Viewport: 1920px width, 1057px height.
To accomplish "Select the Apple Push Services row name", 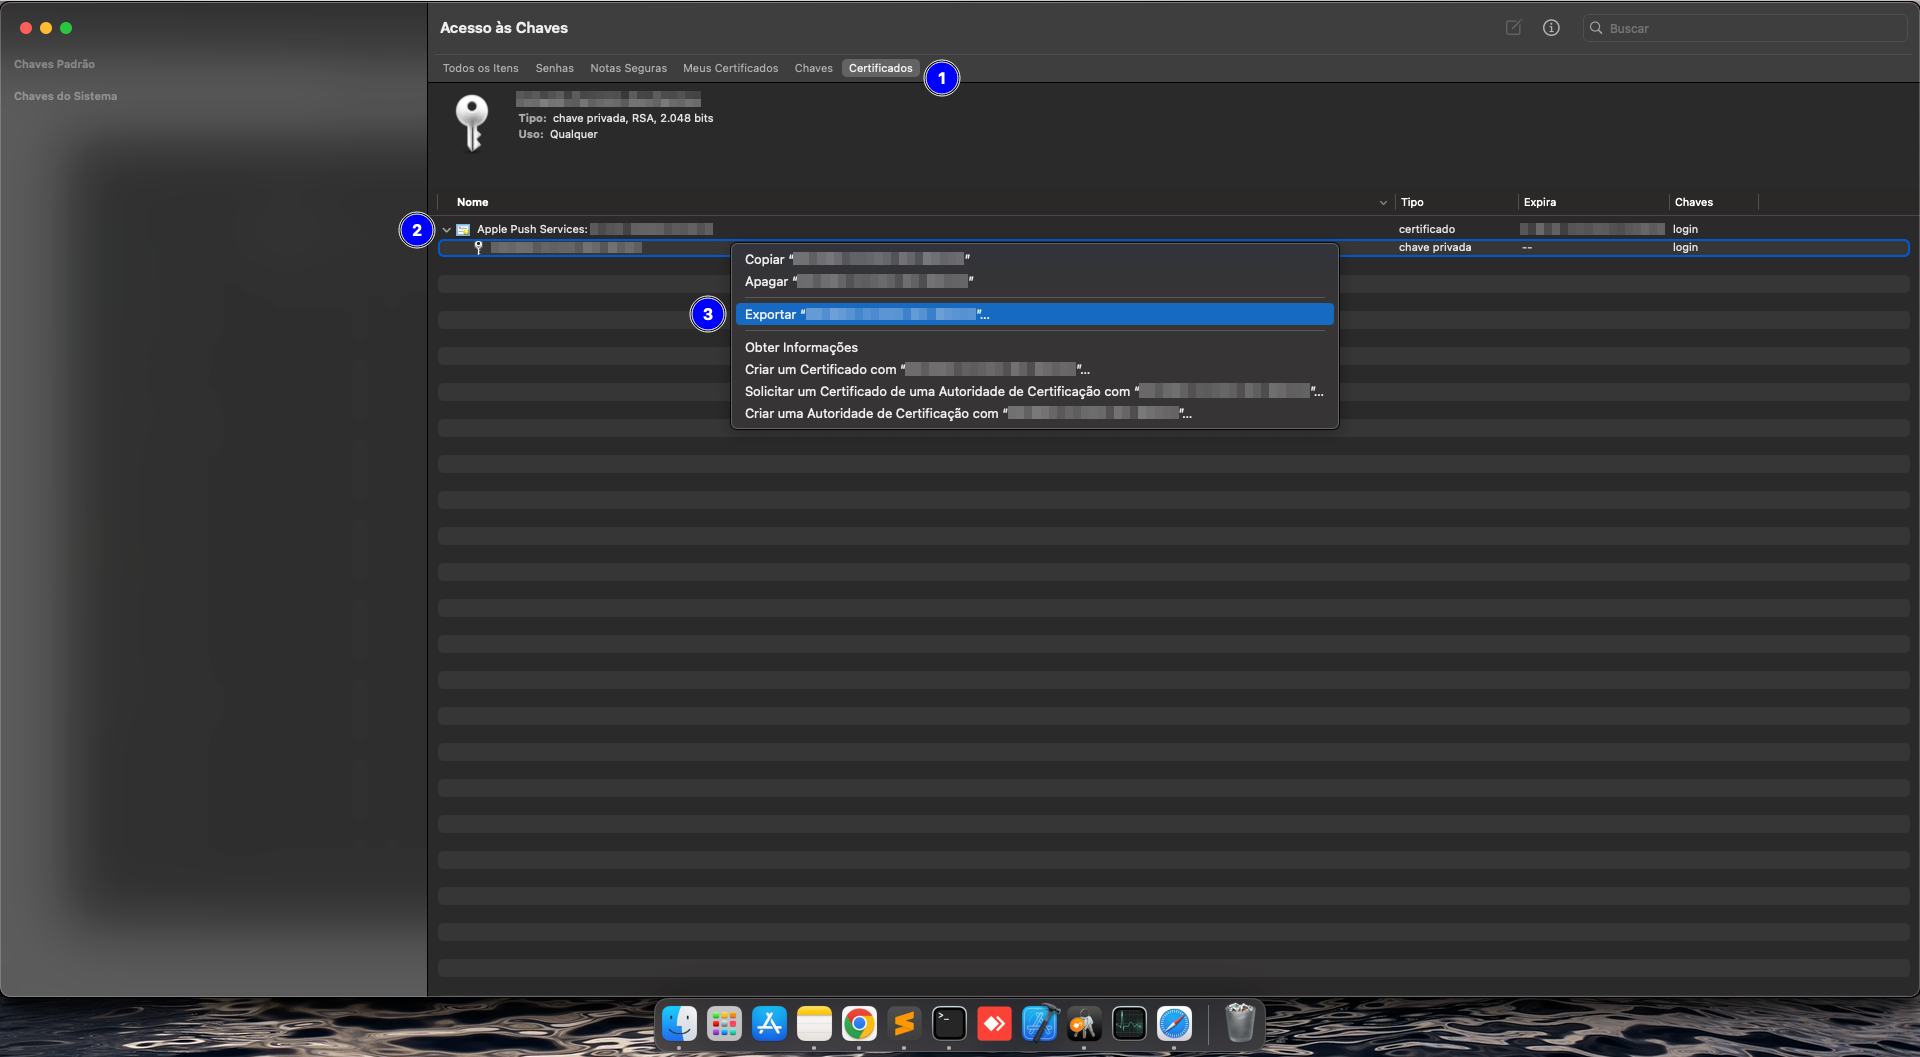I will point(594,230).
